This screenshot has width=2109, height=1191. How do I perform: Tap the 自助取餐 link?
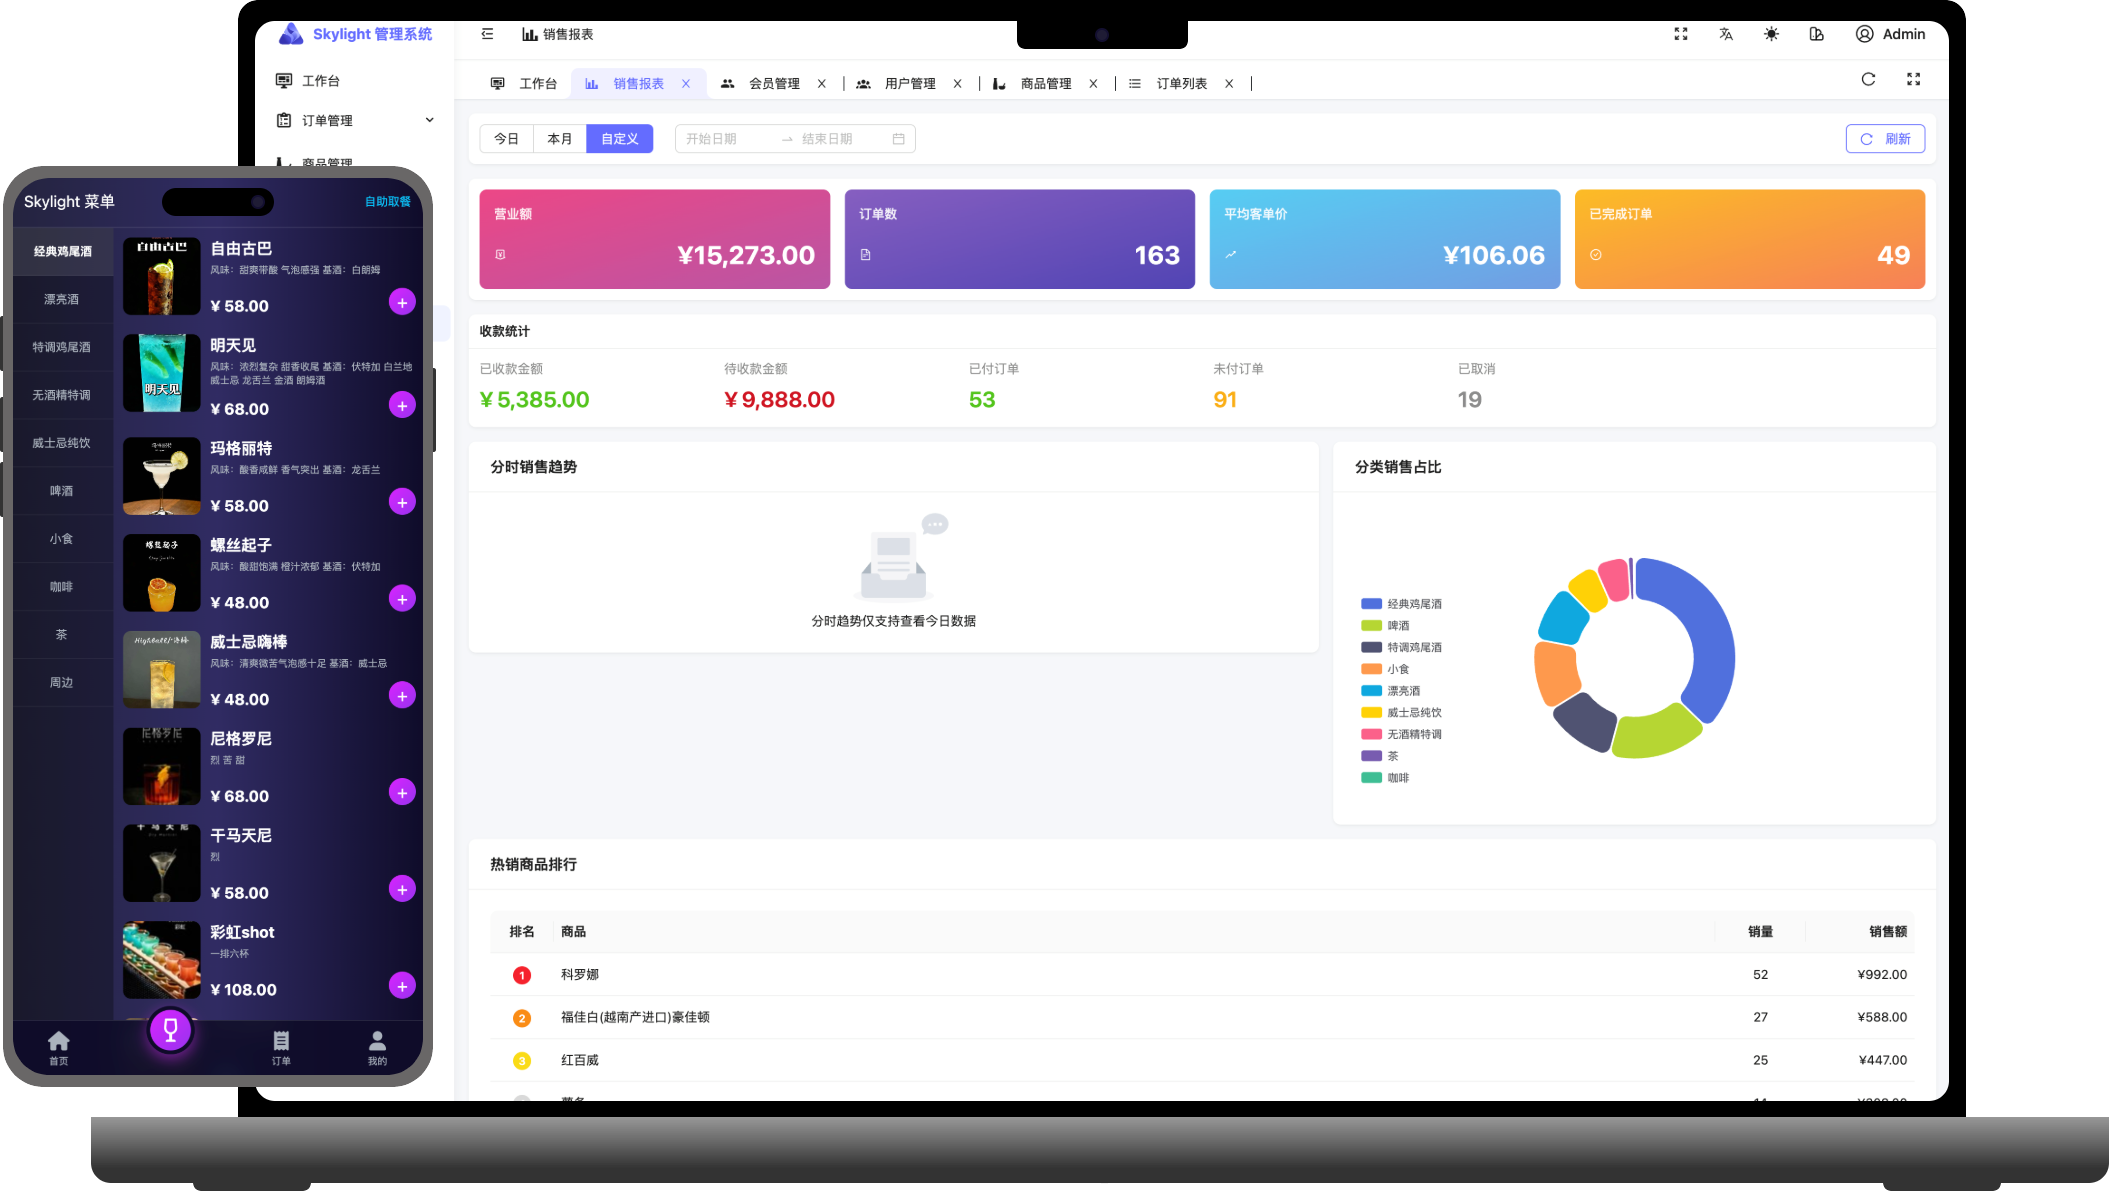[x=387, y=202]
